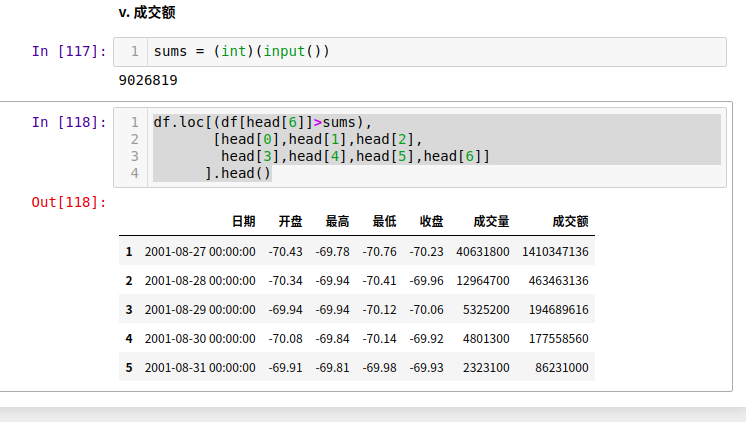Click the 最高 value -69.81
746x422 pixels.
click(333, 368)
